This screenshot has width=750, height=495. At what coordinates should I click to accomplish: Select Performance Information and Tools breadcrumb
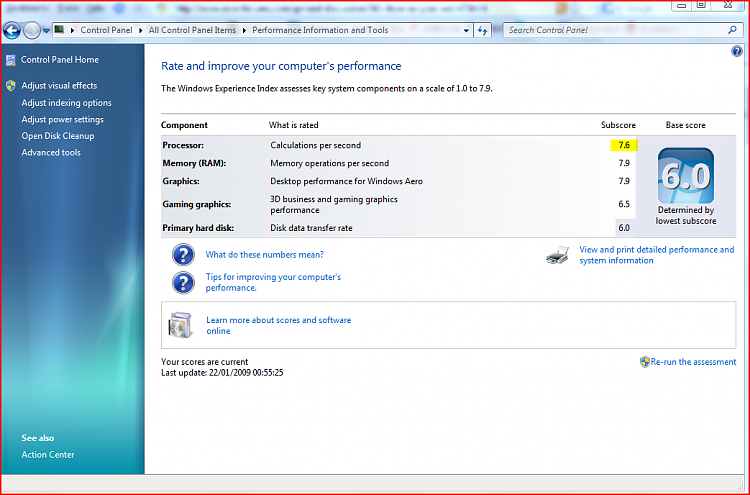click(x=320, y=30)
